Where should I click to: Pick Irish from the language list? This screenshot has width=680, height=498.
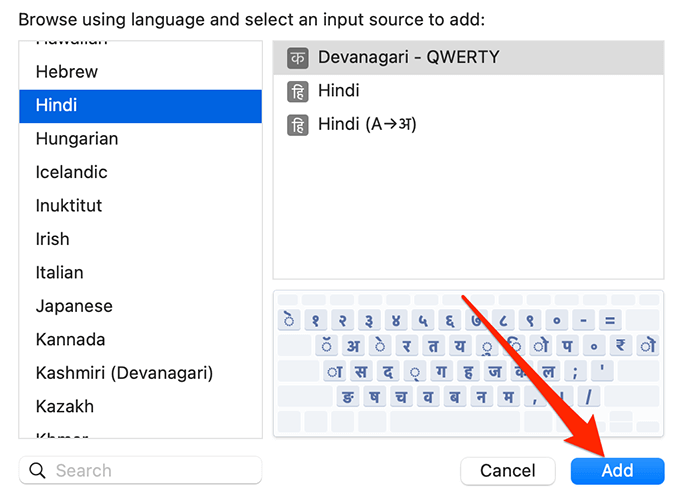pyautogui.click(x=52, y=239)
